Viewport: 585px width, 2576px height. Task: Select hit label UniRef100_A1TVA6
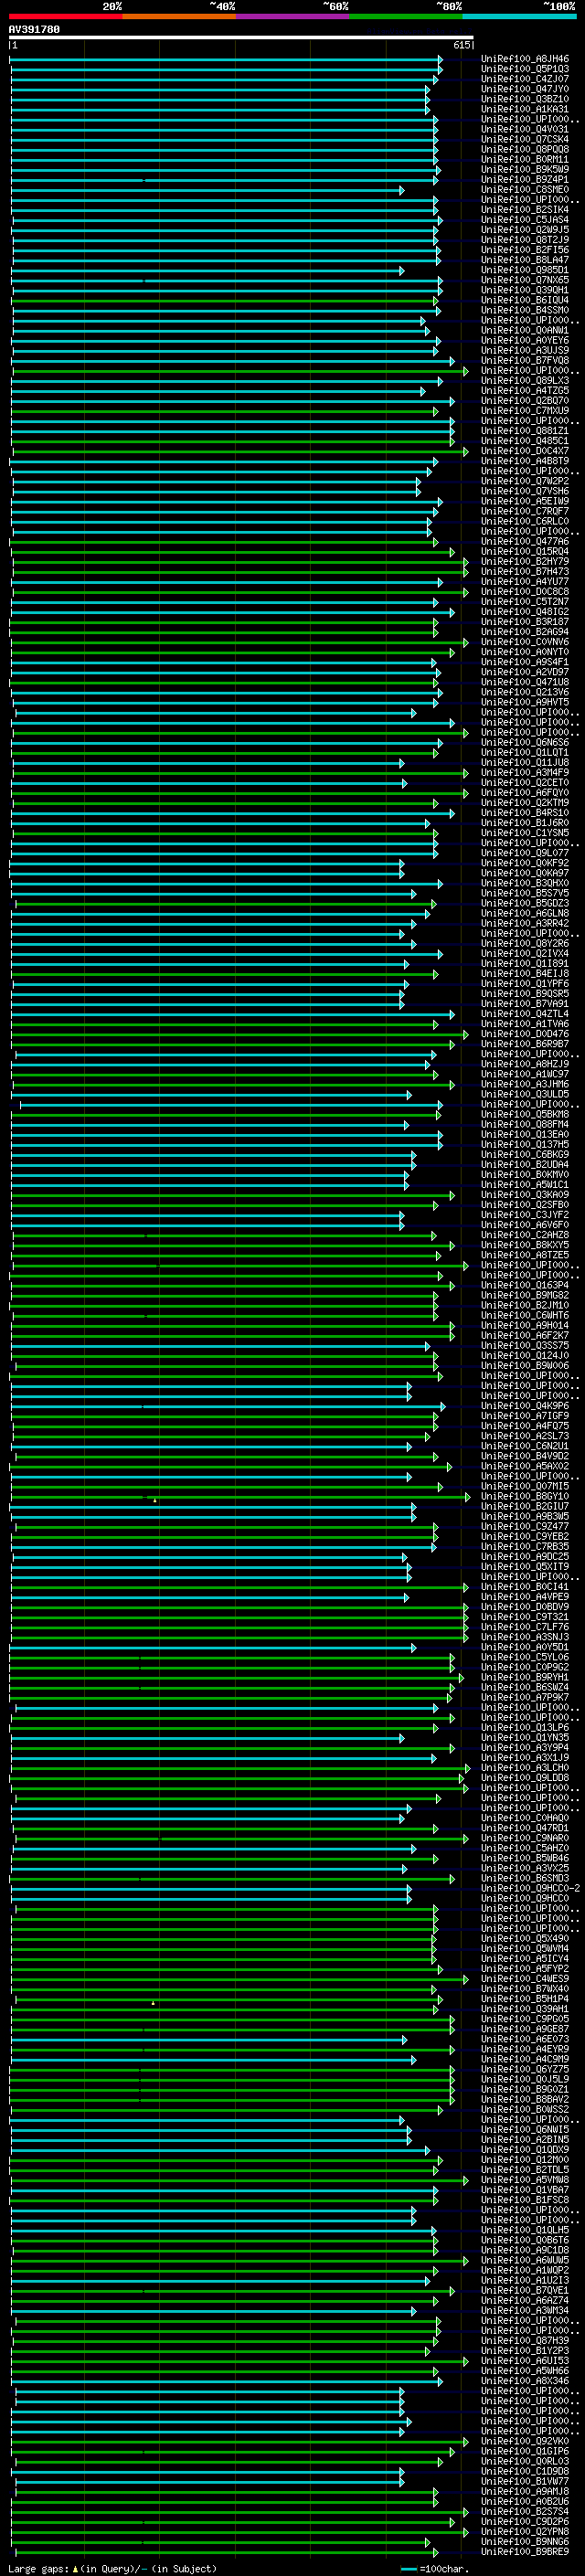point(525,1024)
